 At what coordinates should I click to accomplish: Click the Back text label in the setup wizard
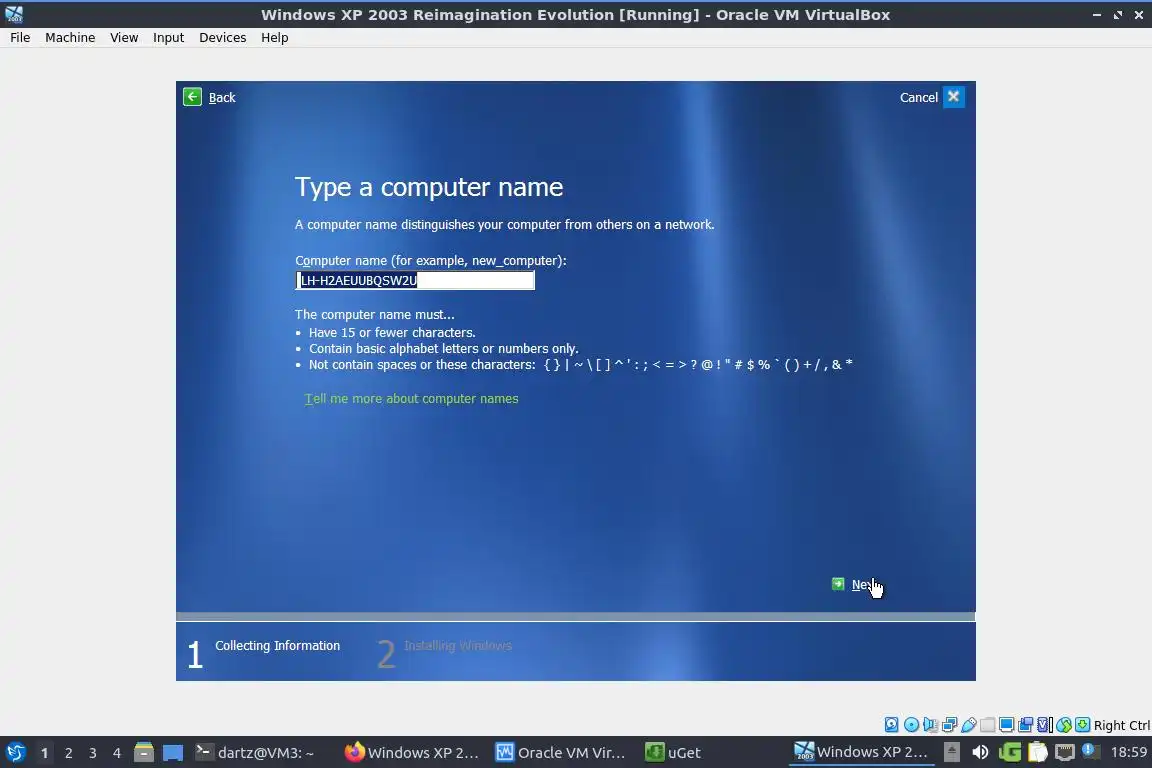tap(222, 97)
